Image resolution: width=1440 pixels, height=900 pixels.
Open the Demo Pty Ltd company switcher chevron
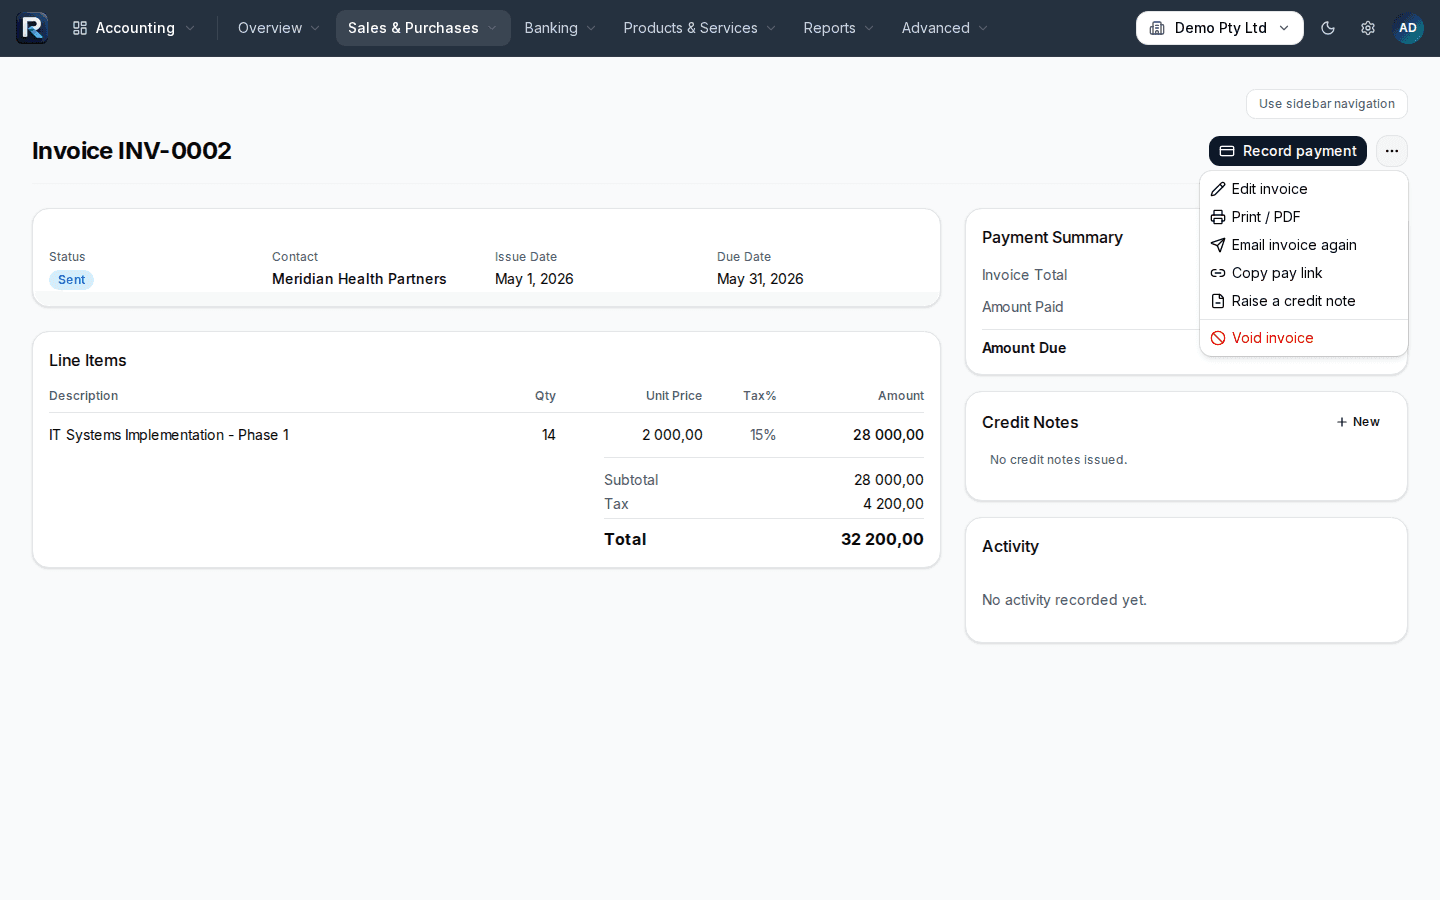coord(1284,28)
